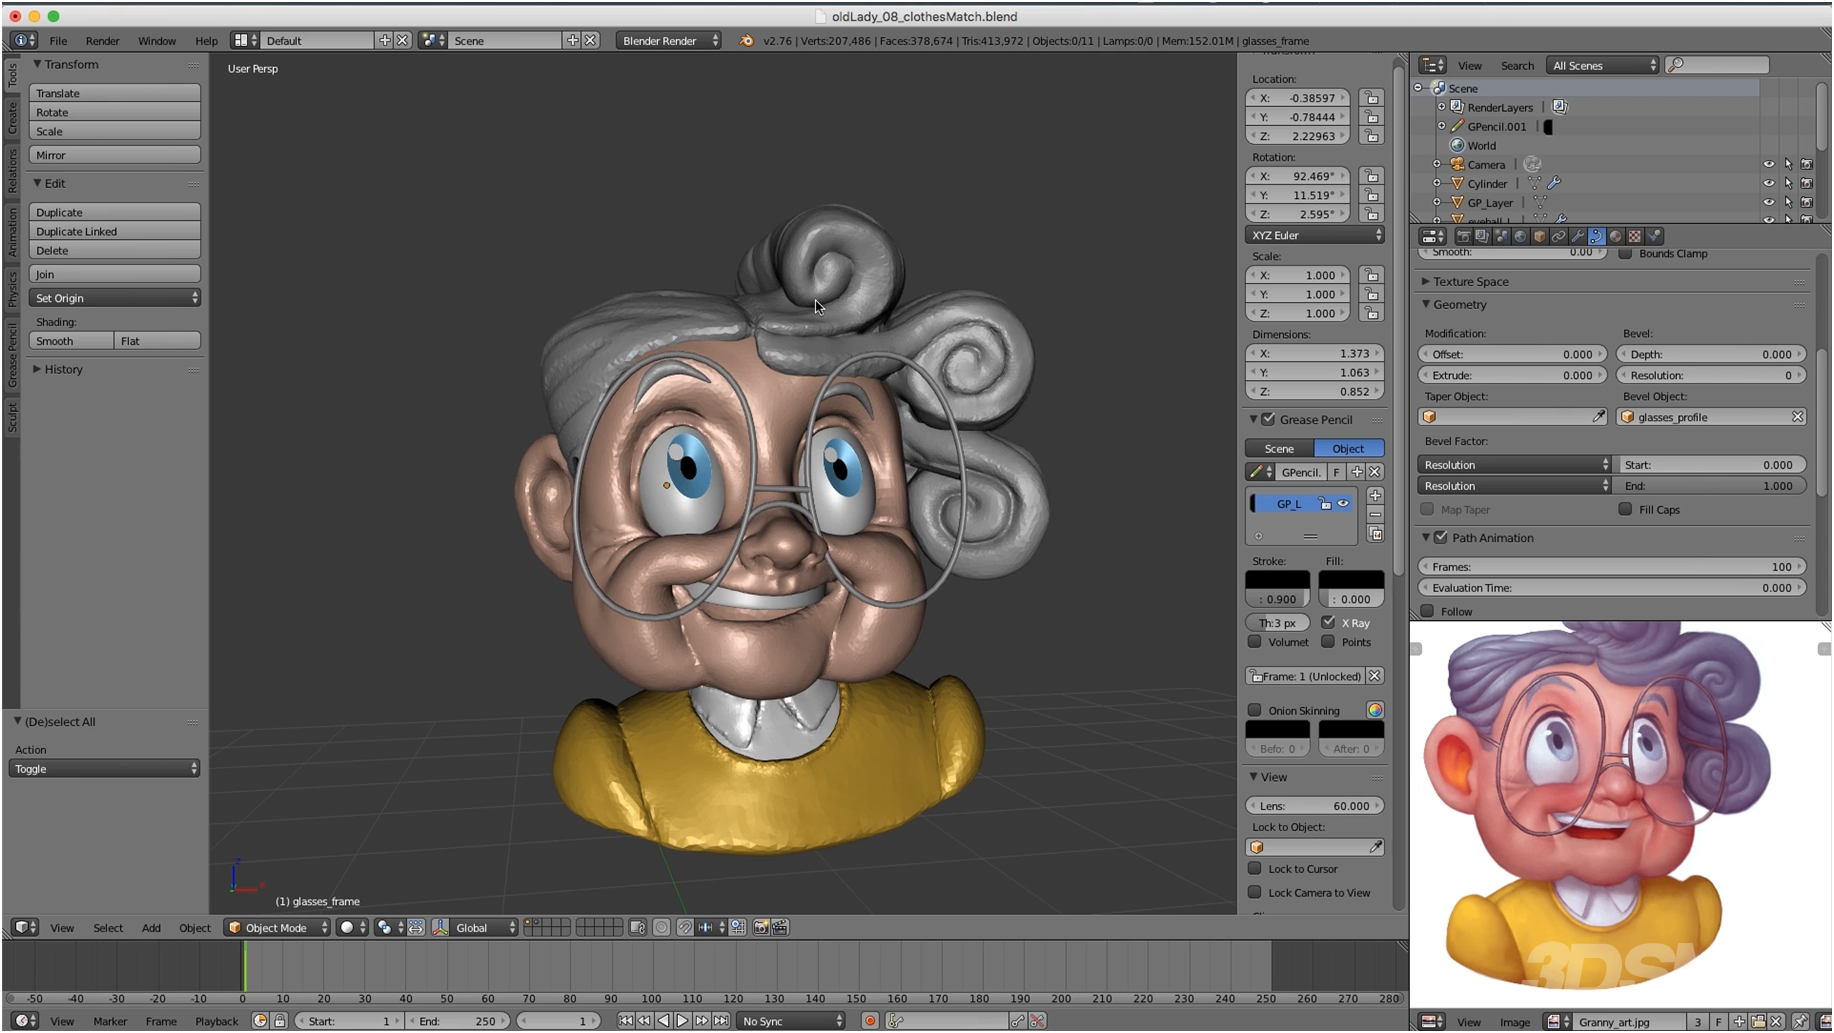Open the Curve Data properties tab
The width and height of the screenshot is (1834, 1033).
tap(1597, 236)
